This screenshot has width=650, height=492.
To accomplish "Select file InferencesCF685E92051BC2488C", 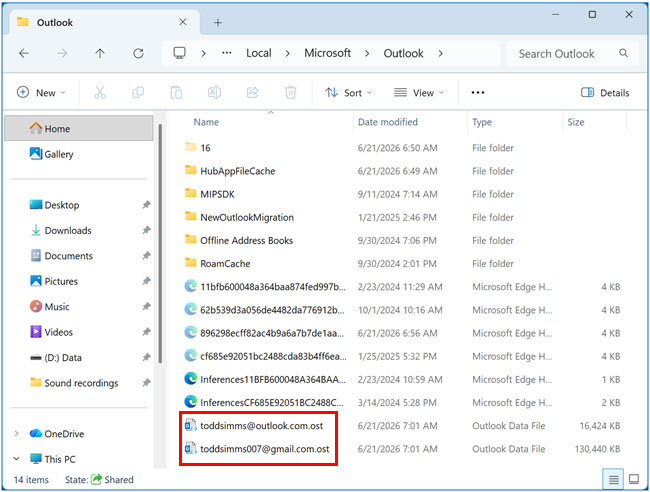I will 272,402.
